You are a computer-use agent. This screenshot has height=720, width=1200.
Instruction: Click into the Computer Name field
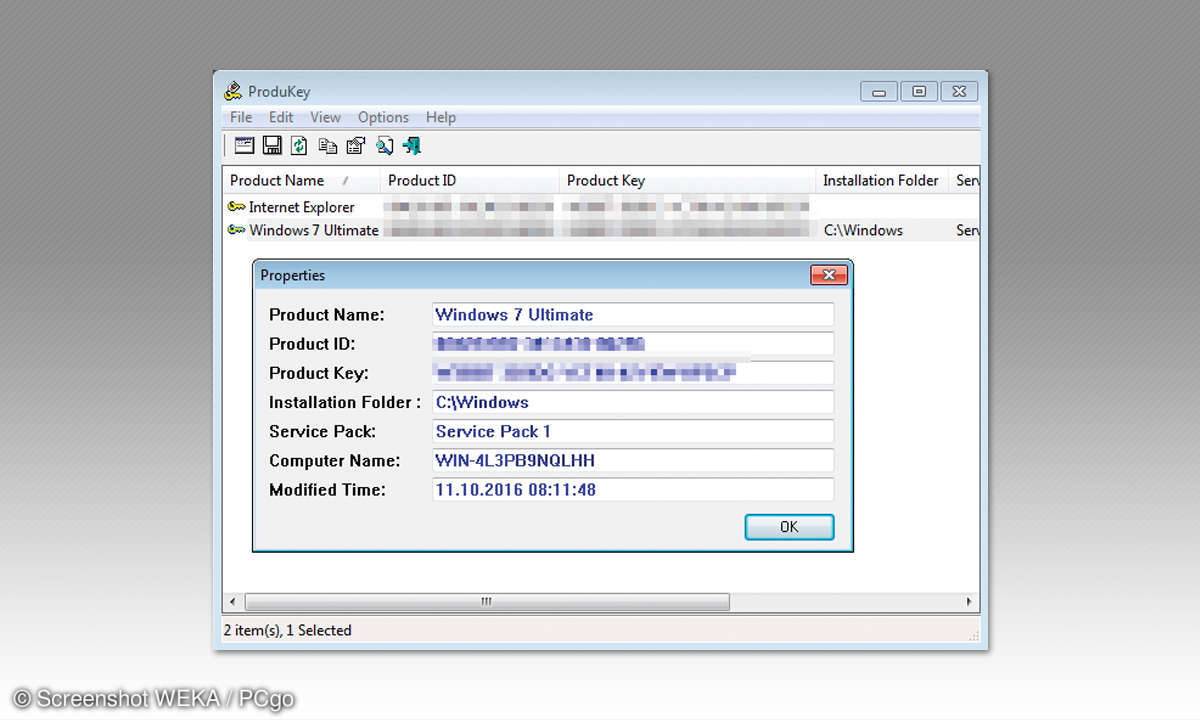(x=632, y=461)
